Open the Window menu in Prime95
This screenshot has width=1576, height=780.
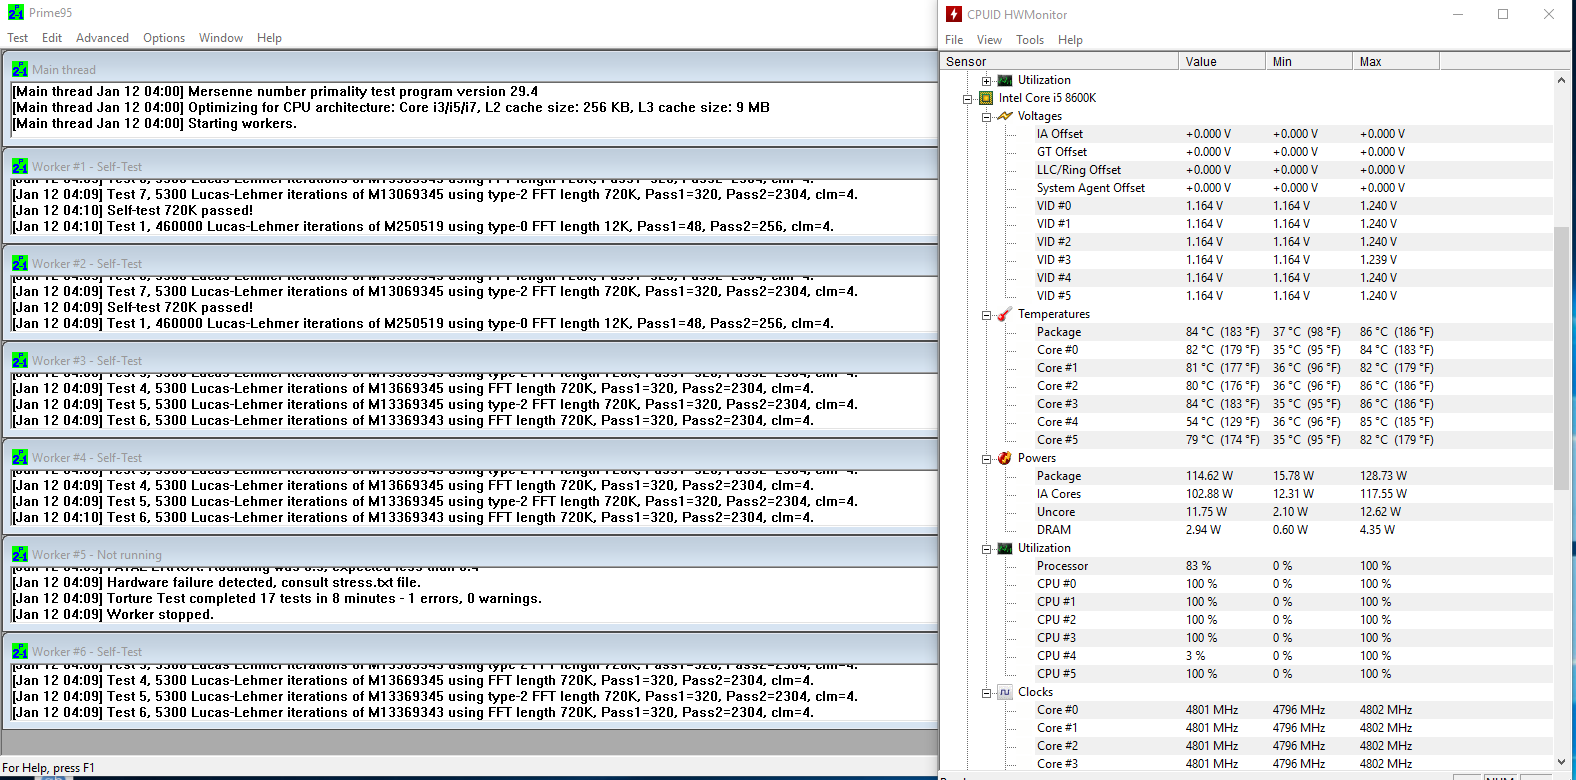[x=221, y=38]
